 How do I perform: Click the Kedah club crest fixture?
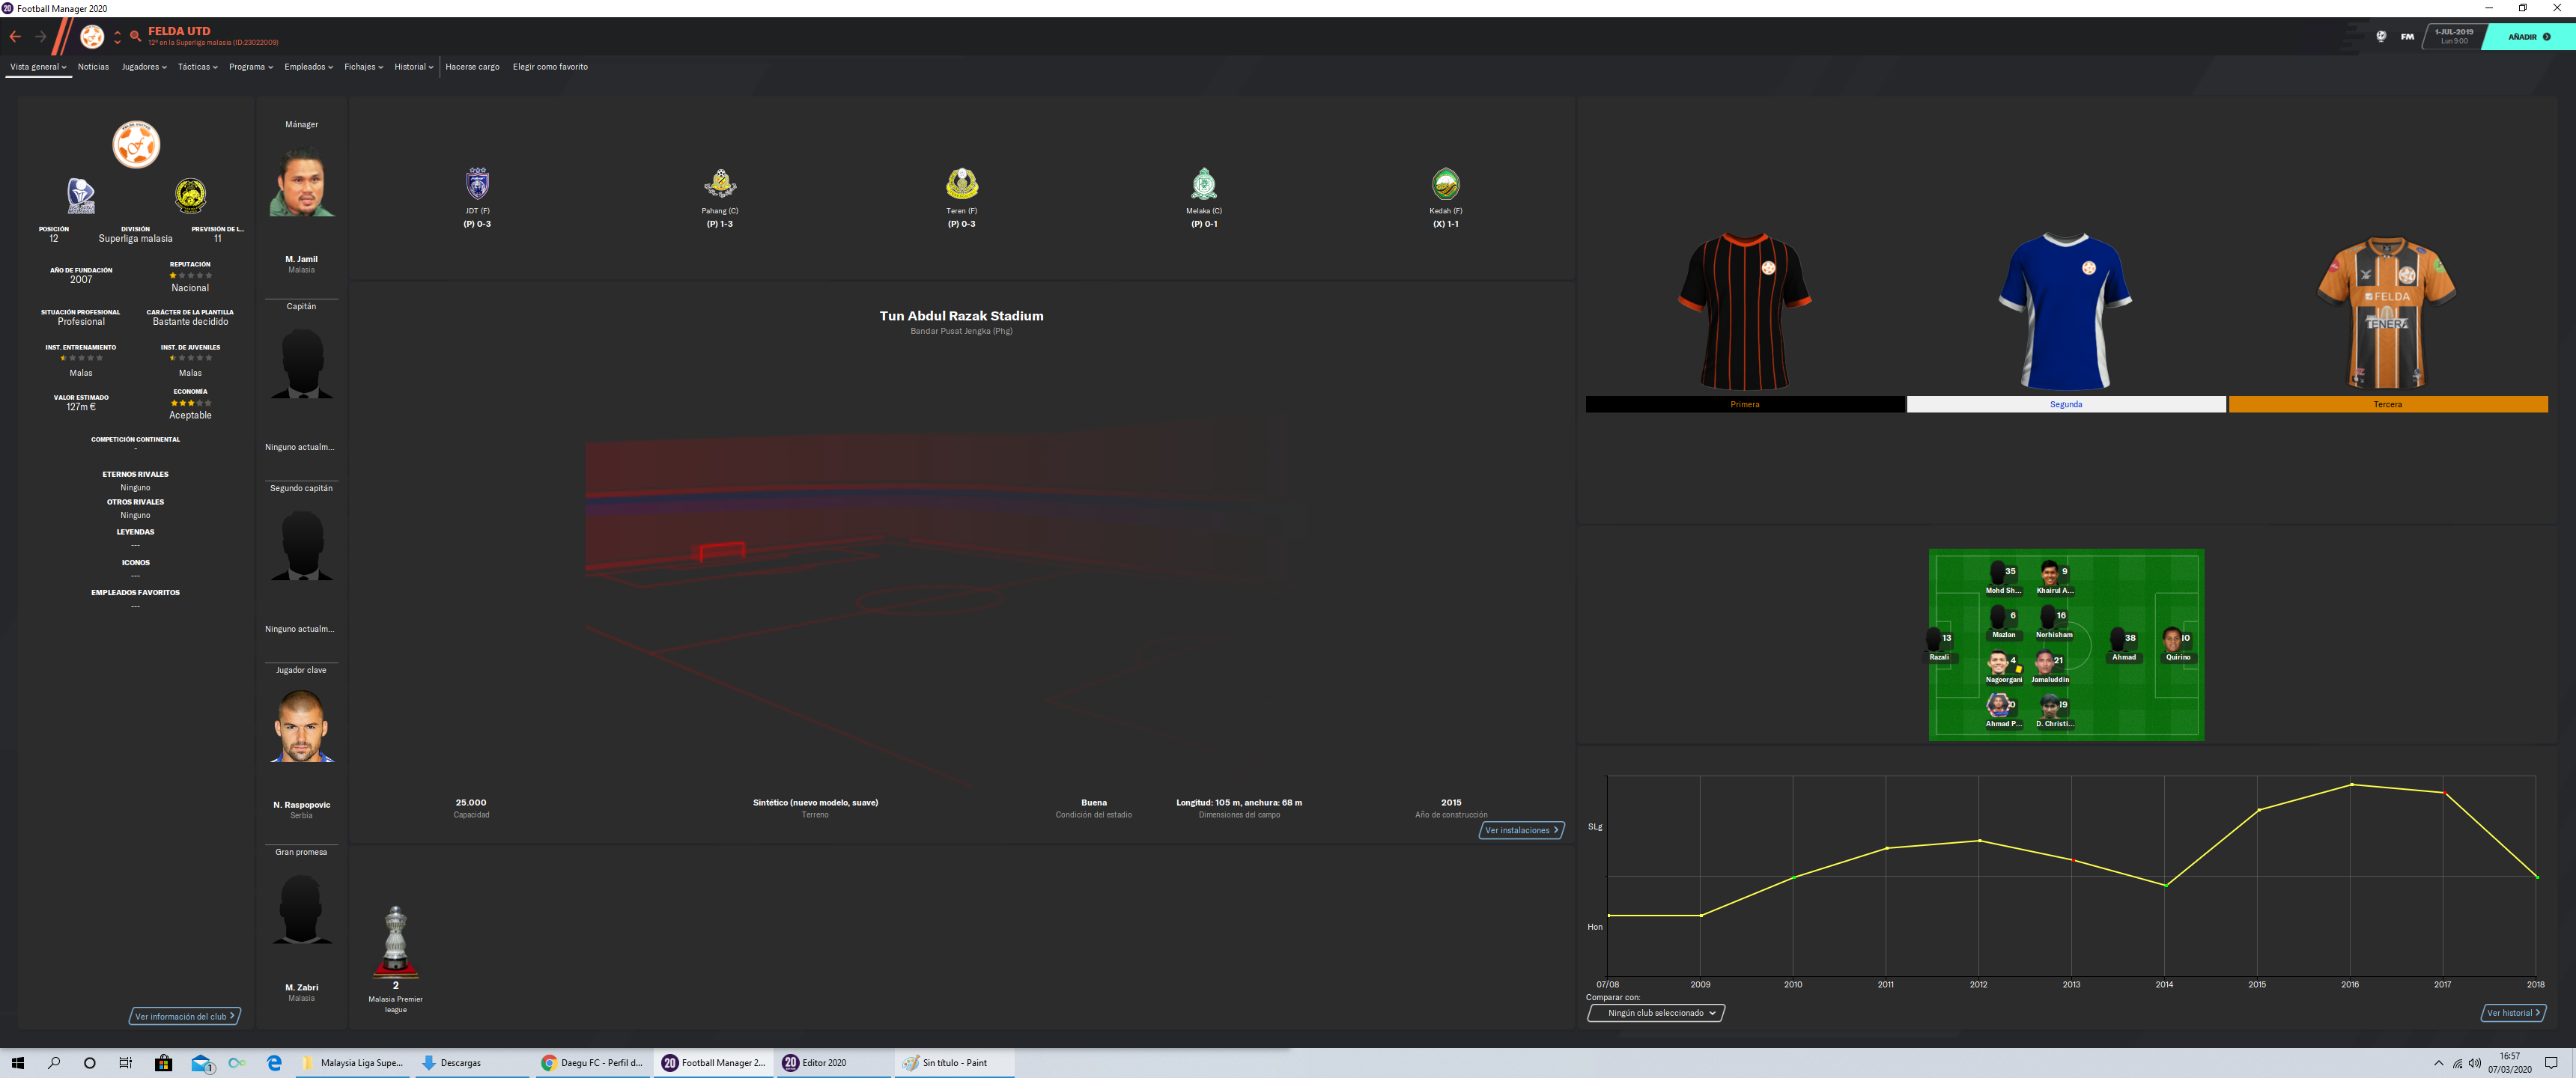(x=1446, y=184)
